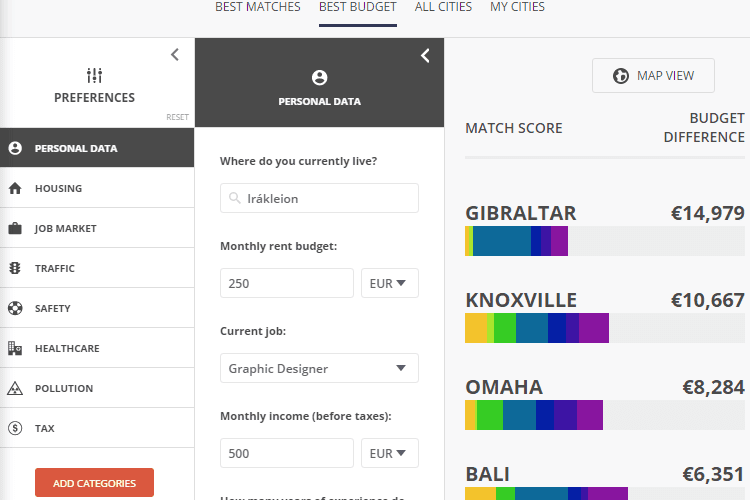
Task: Click the Tax dollar icon
Action: (15, 428)
